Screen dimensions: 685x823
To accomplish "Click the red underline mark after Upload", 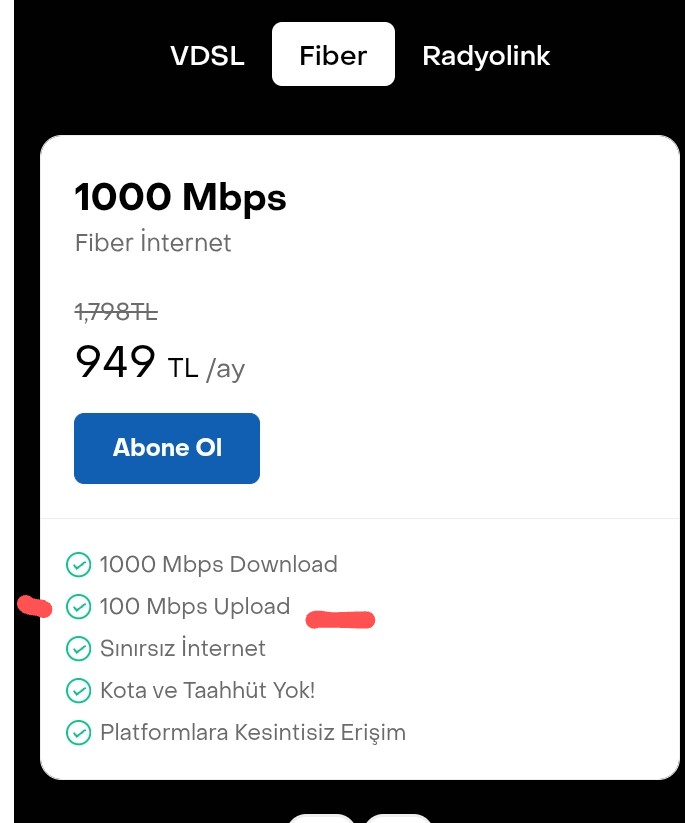I will 340,619.
